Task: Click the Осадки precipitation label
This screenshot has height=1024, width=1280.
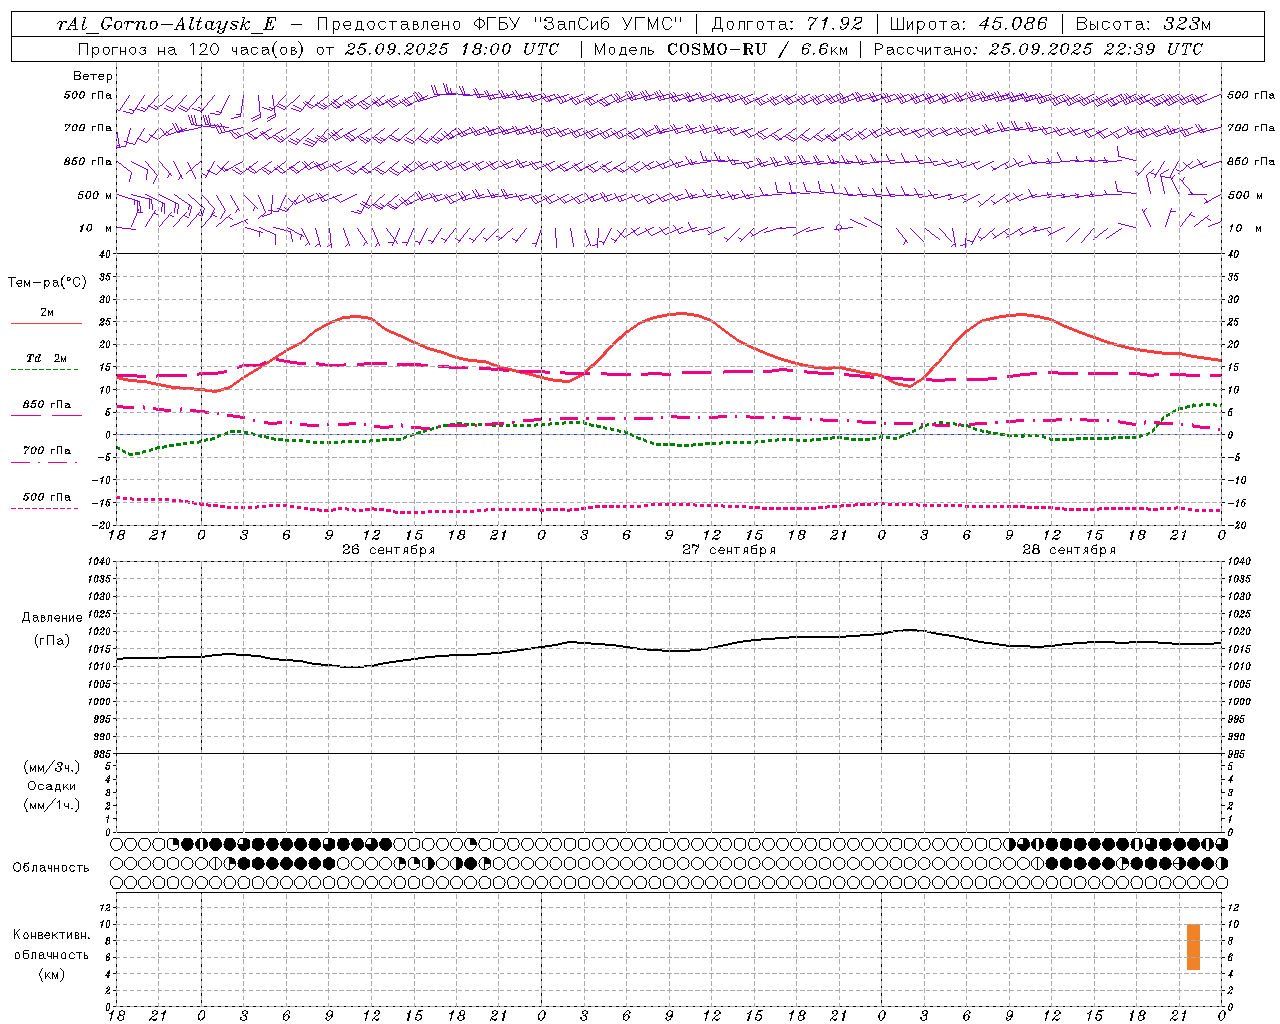Action: [52, 786]
